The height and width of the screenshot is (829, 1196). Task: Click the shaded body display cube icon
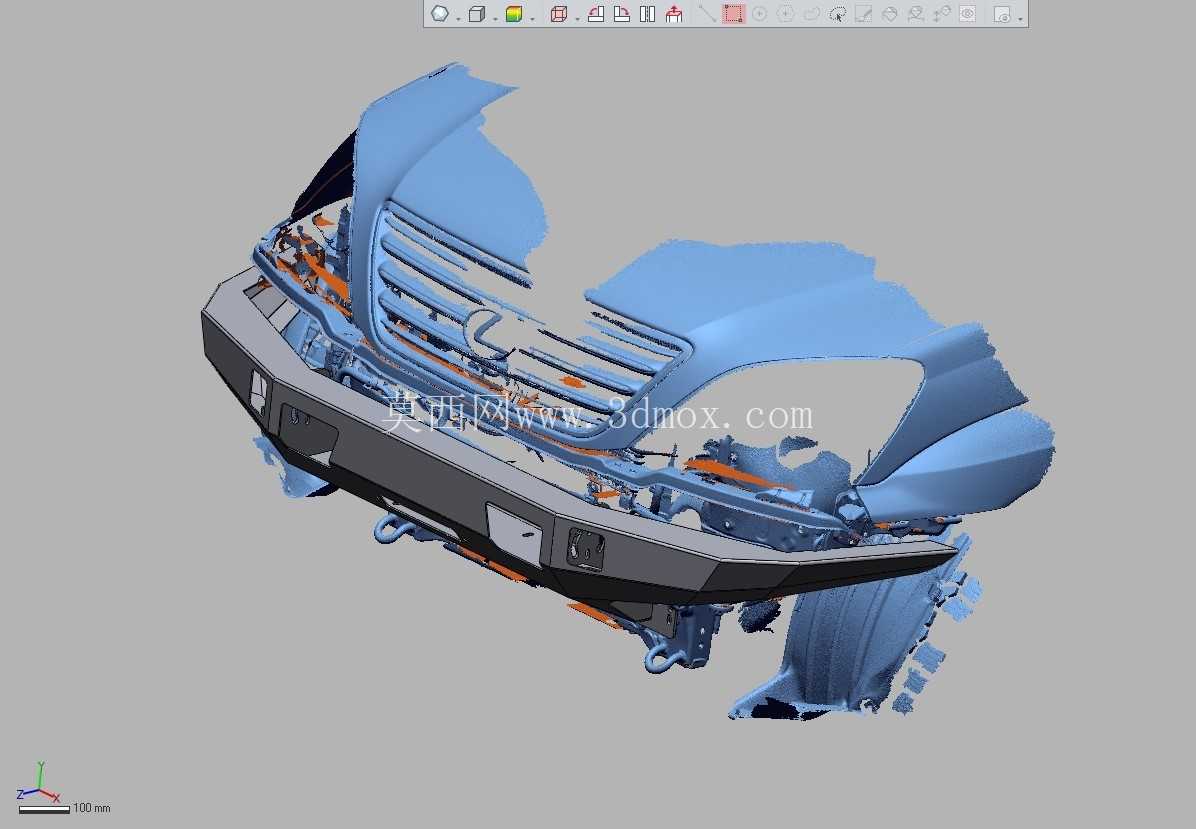pos(477,14)
